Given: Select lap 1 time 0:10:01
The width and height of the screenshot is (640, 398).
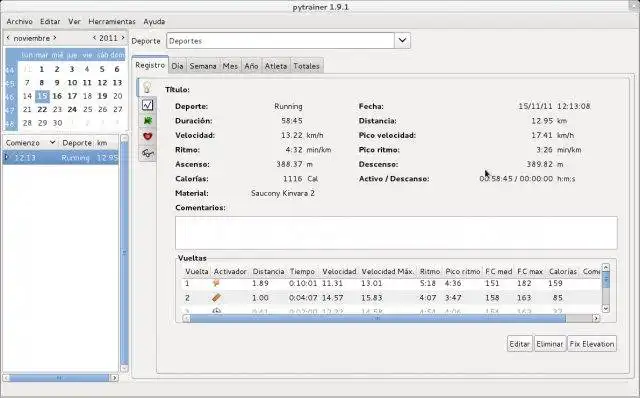Looking at the screenshot, I should tap(303, 283).
